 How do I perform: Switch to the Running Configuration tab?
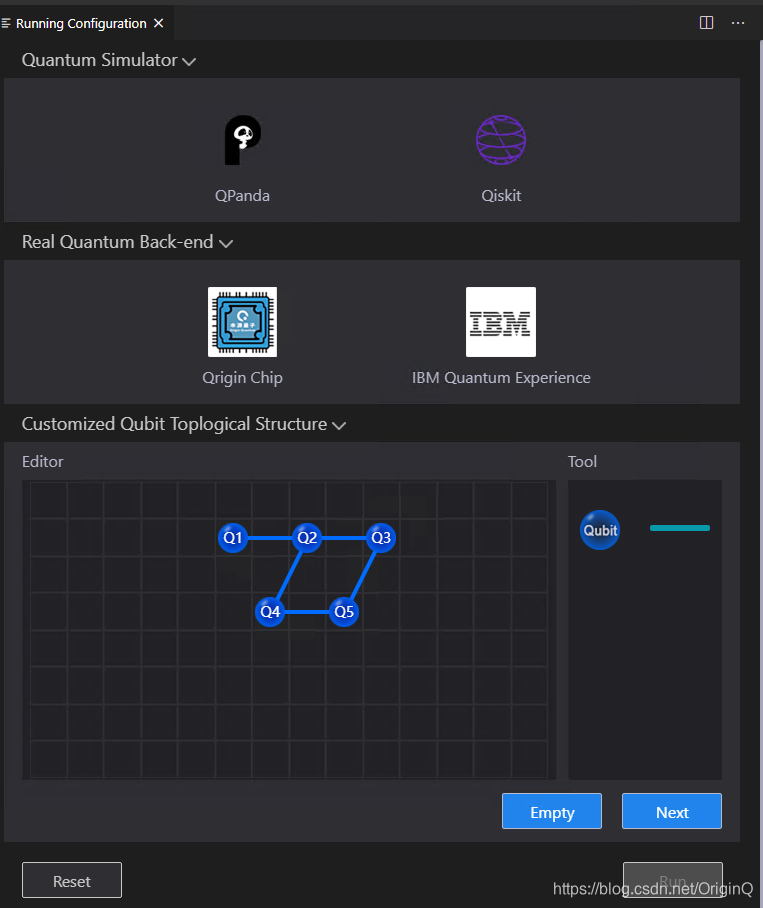81,23
